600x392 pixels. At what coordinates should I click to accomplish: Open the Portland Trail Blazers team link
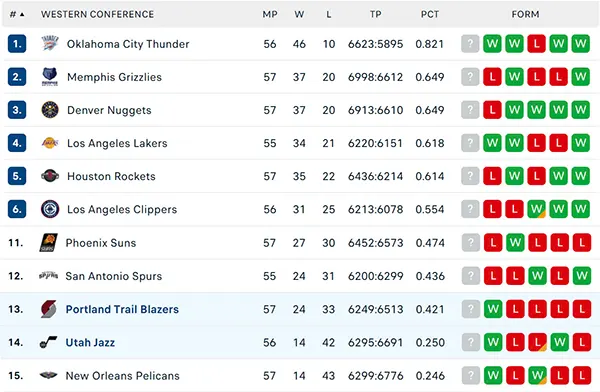pos(122,309)
